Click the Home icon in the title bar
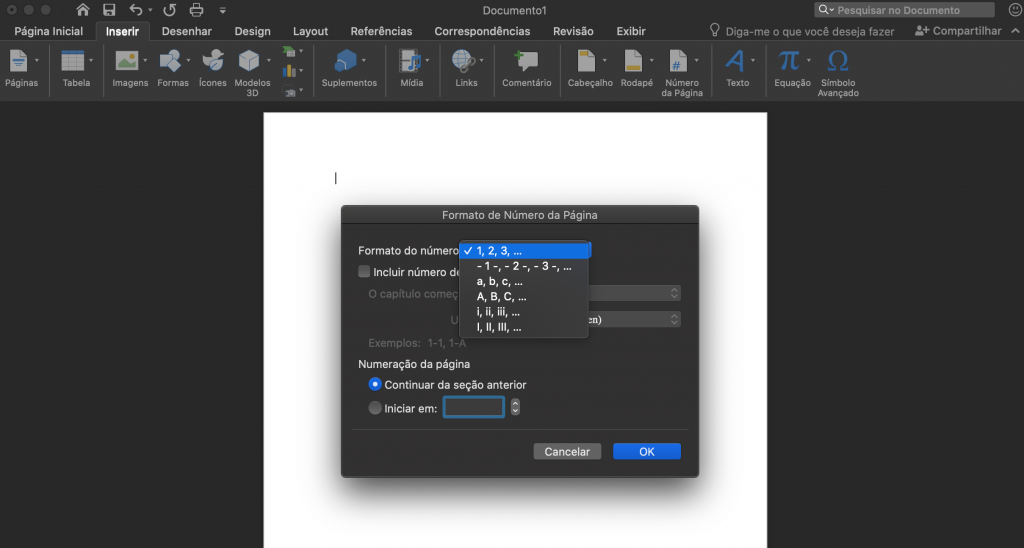Image resolution: width=1024 pixels, height=548 pixels. pos(82,10)
